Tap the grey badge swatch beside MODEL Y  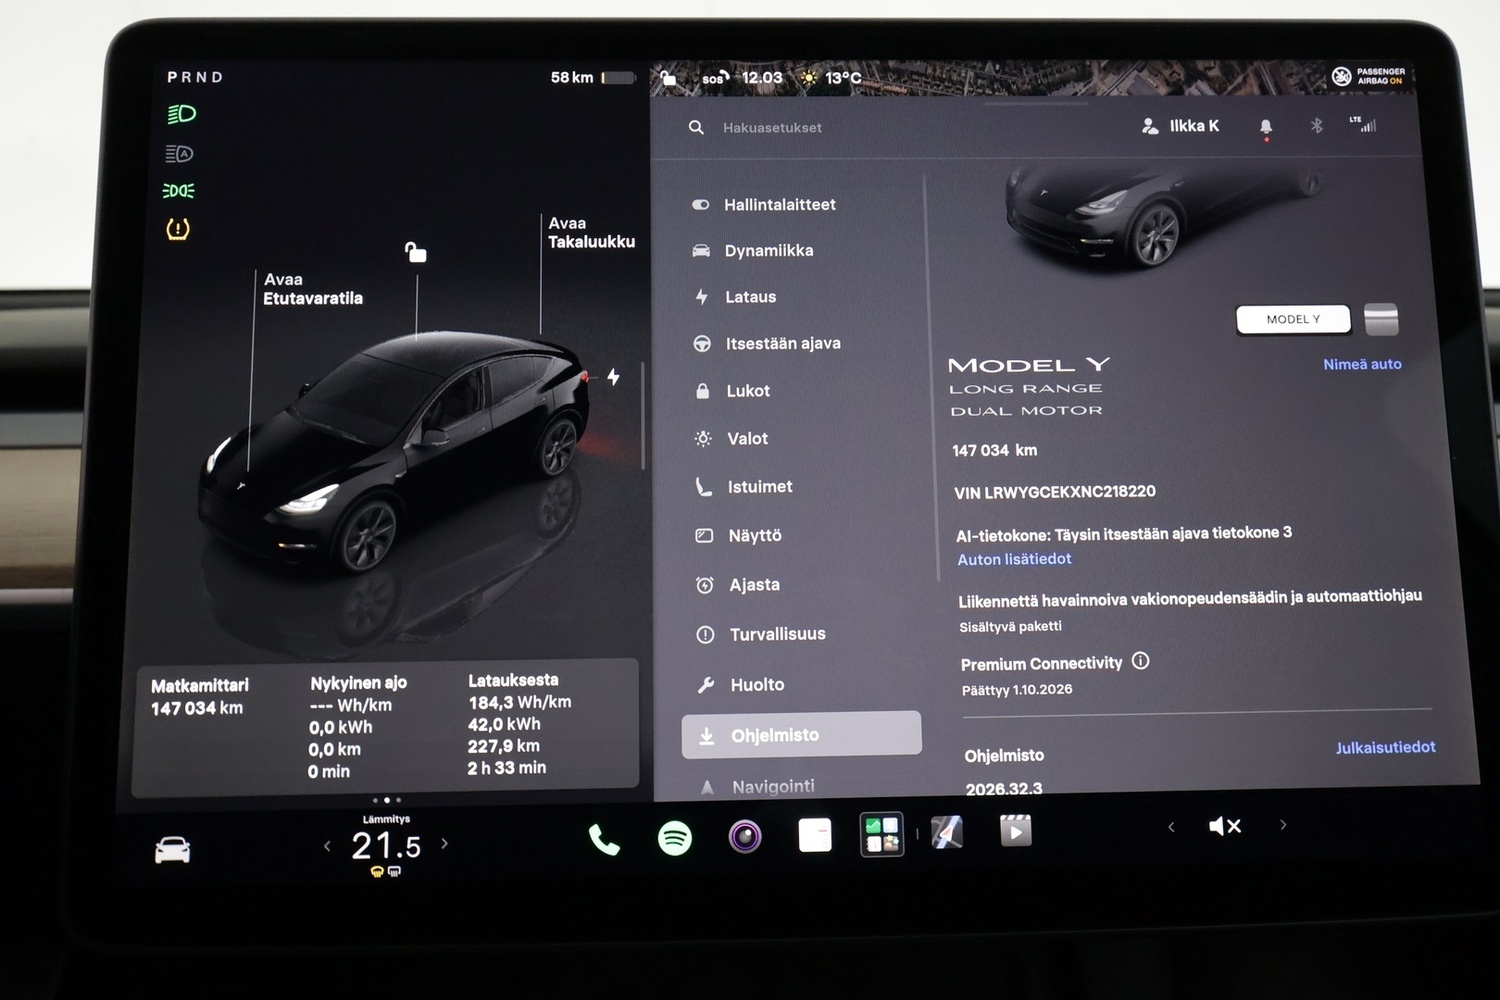pos(1381,319)
